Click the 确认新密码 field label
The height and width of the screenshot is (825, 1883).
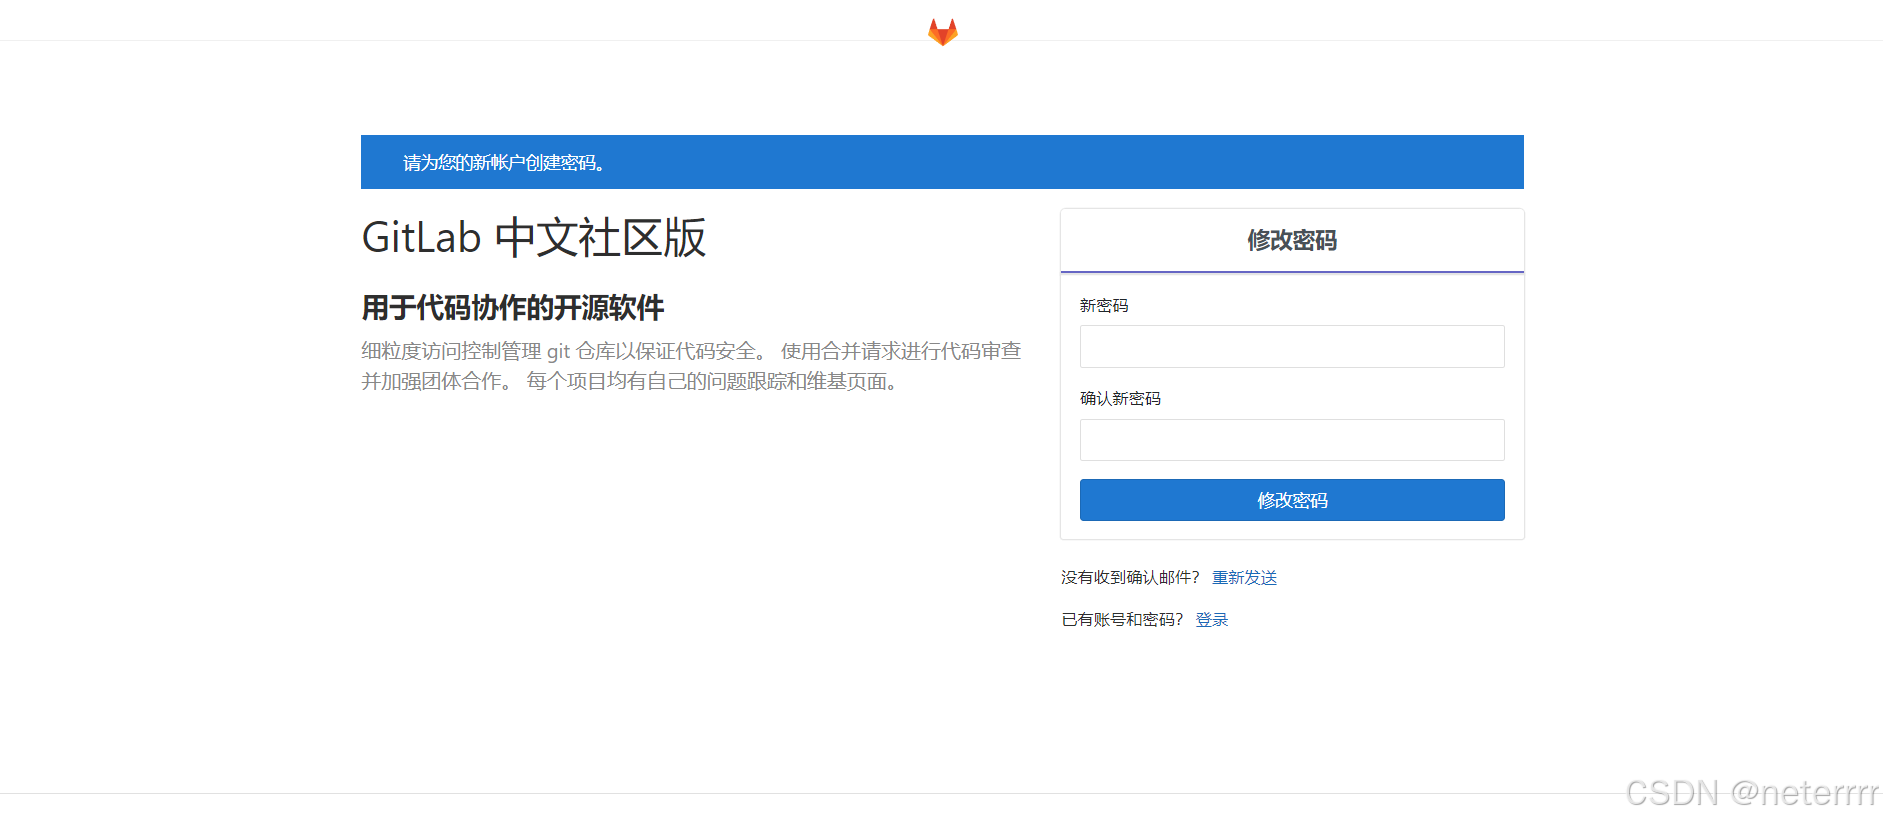(x=1120, y=399)
